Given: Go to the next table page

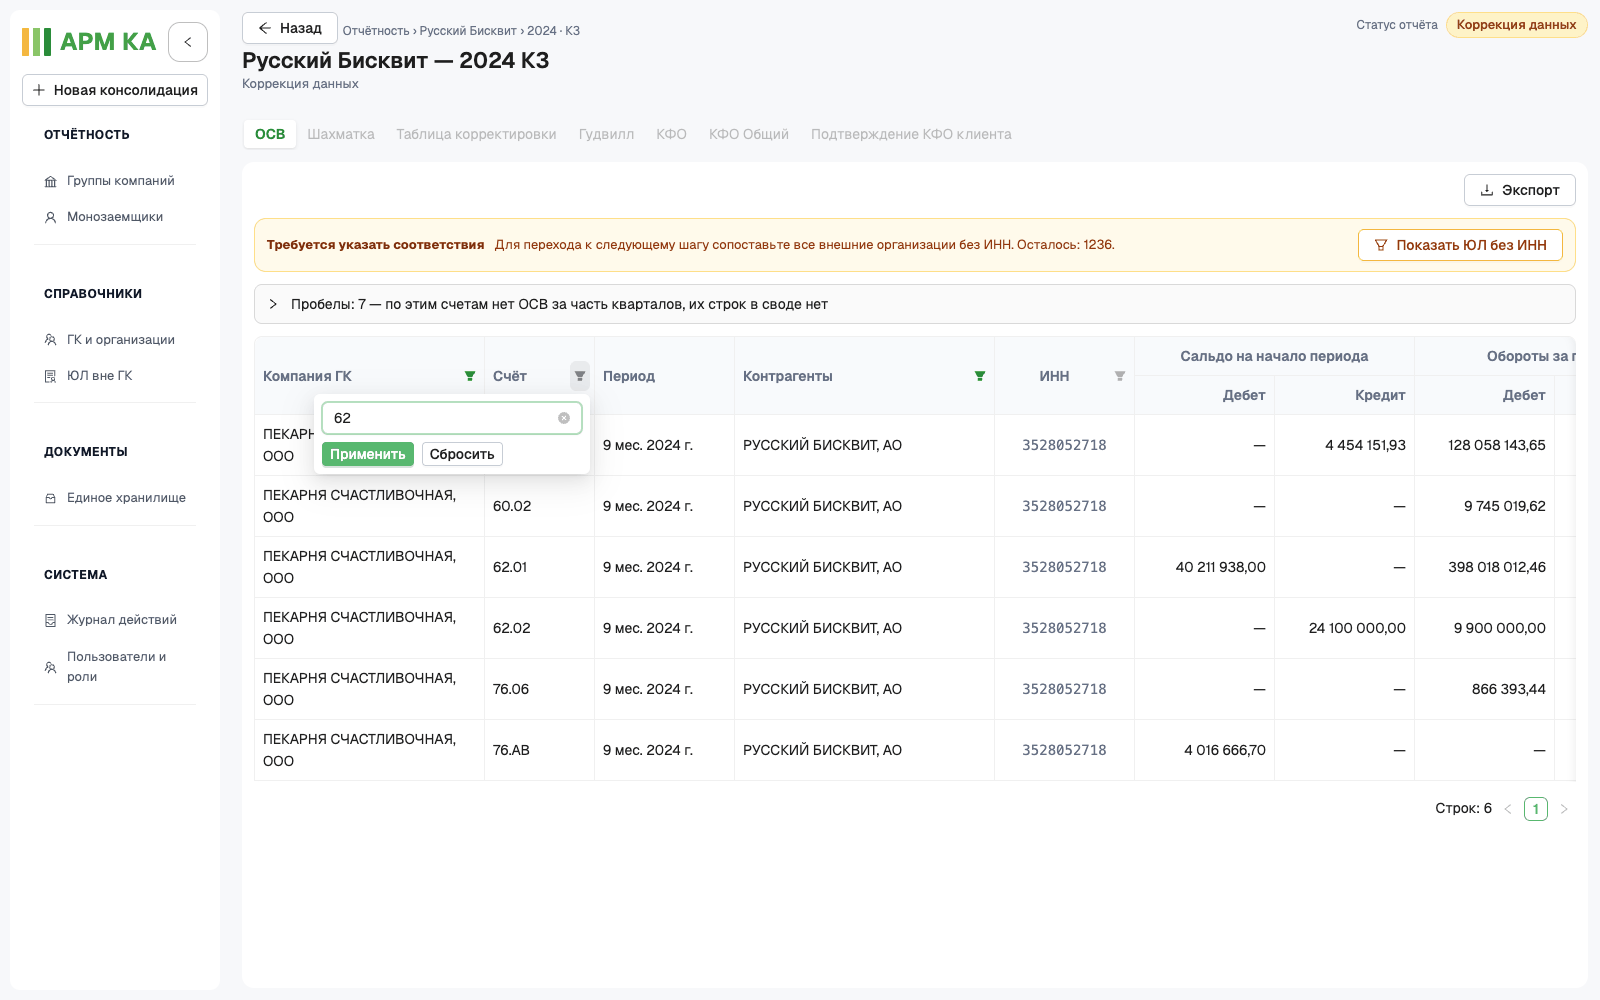Looking at the screenshot, I should tap(1564, 809).
